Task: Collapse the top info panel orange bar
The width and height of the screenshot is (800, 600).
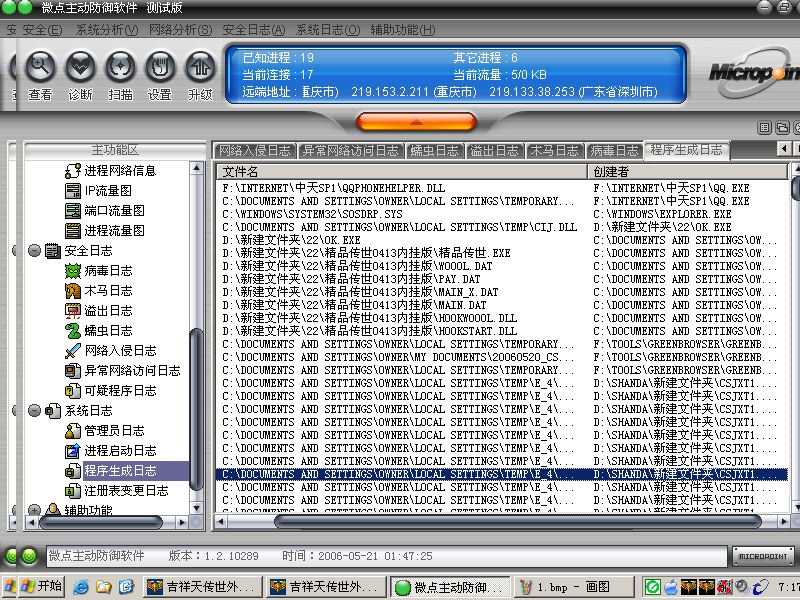Action: pyautogui.click(x=416, y=122)
